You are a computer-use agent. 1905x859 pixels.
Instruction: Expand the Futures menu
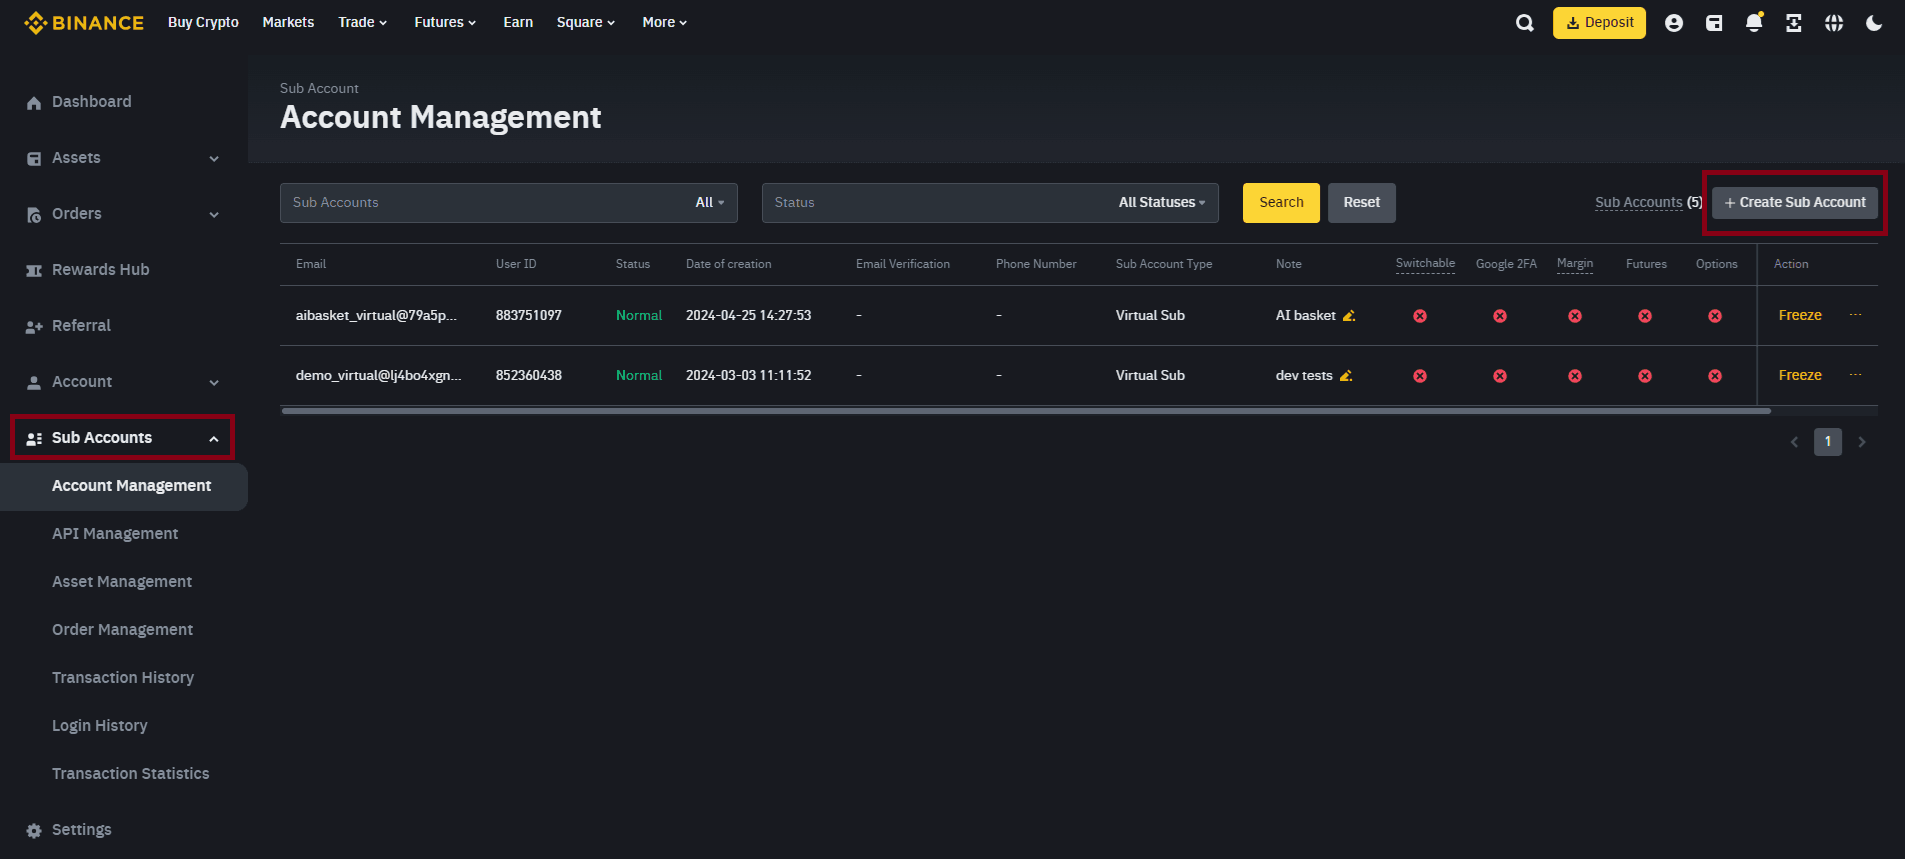point(445,22)
